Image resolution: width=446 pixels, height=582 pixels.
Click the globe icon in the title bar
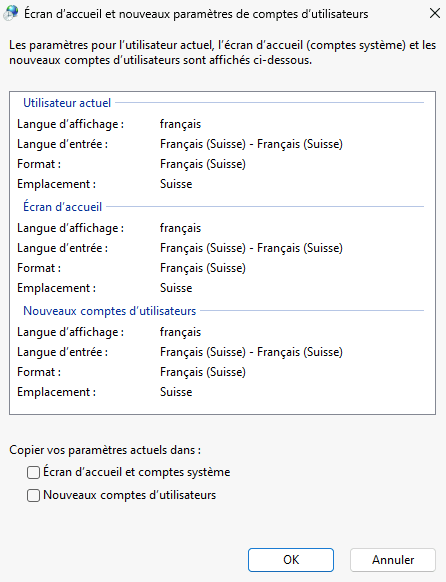[x=11, y=13]
